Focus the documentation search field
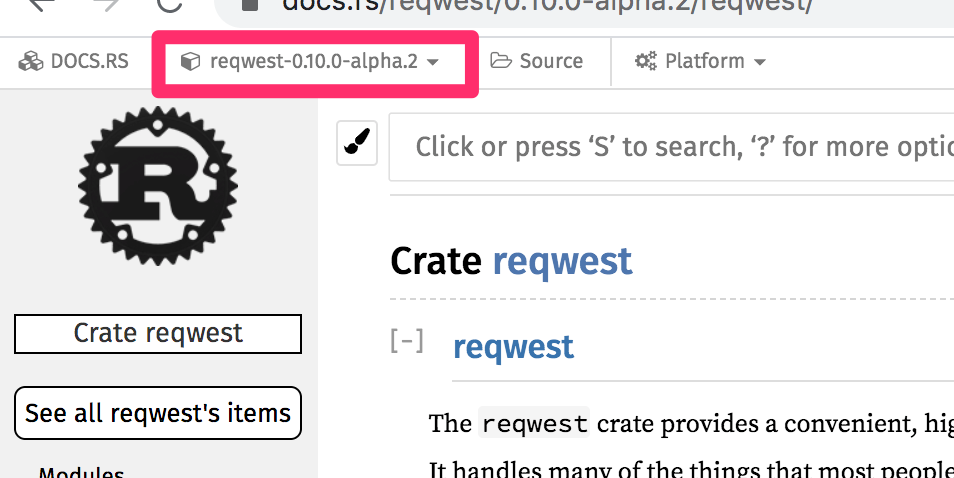This screenshot has height=478, width=954. 671,147
